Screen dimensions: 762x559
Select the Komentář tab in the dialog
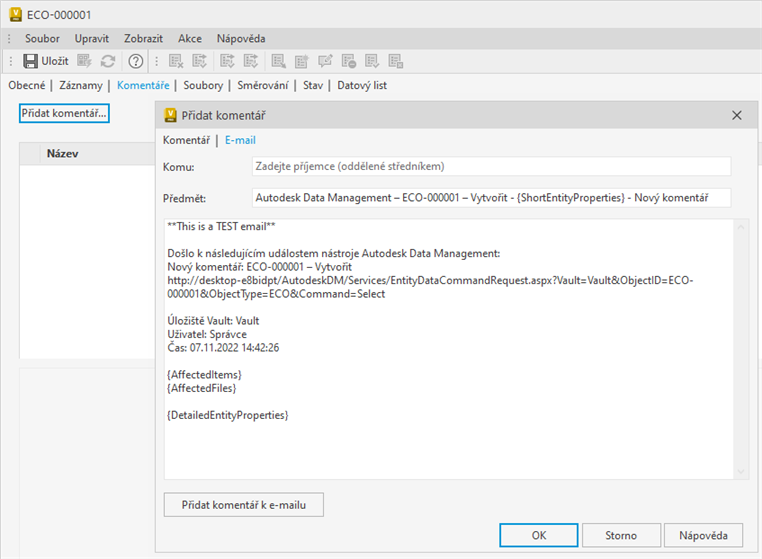point(186,140)
